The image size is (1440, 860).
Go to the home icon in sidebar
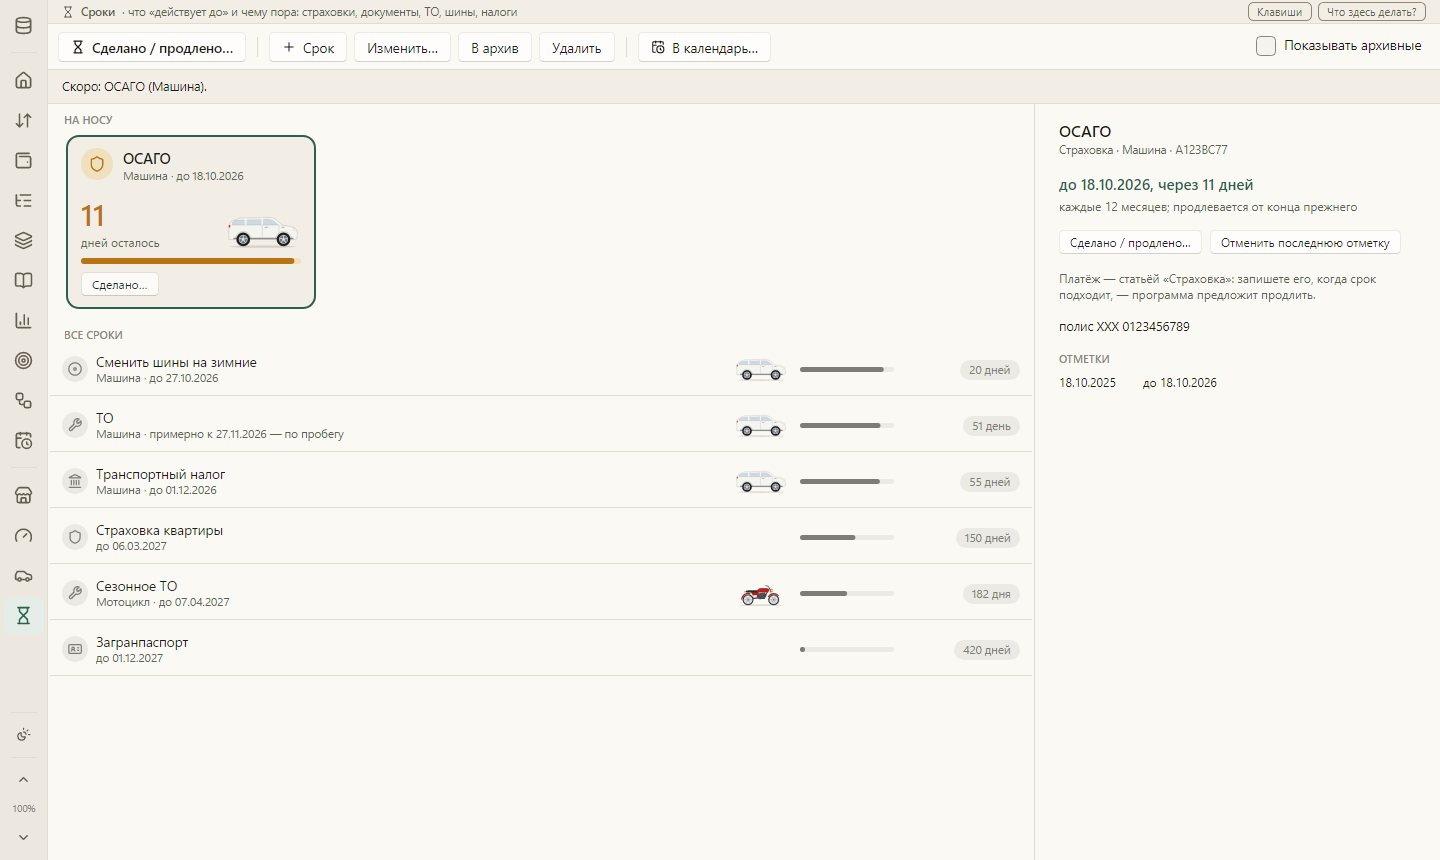(x=24, y=80)
